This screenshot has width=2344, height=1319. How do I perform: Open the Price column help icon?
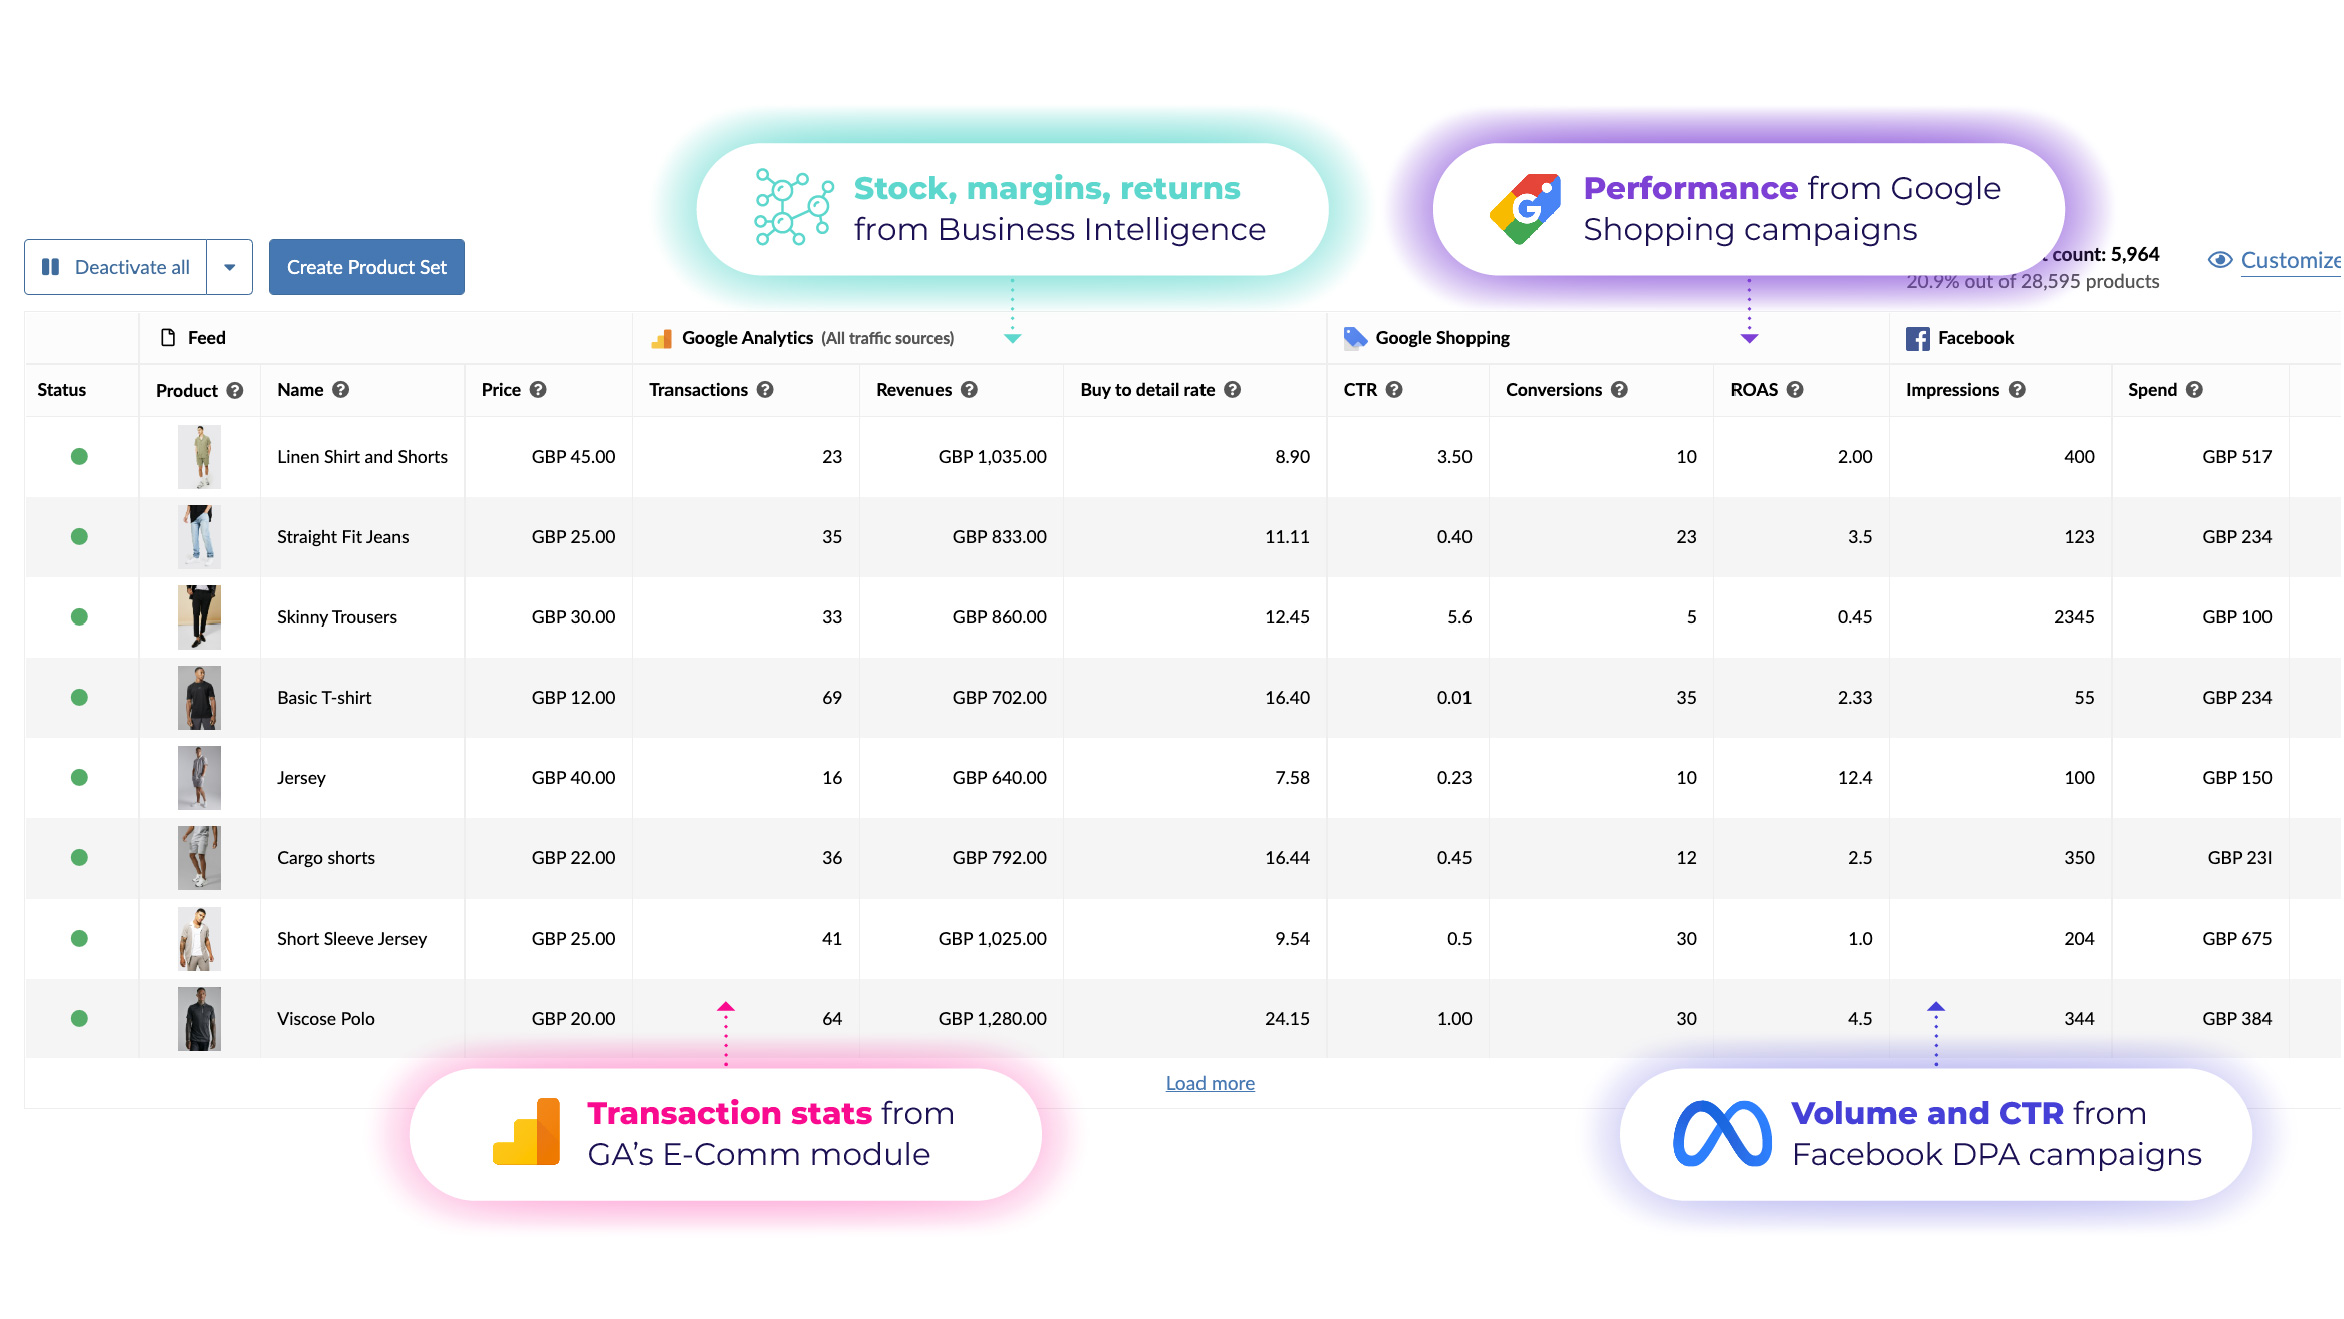click(538, 390)
